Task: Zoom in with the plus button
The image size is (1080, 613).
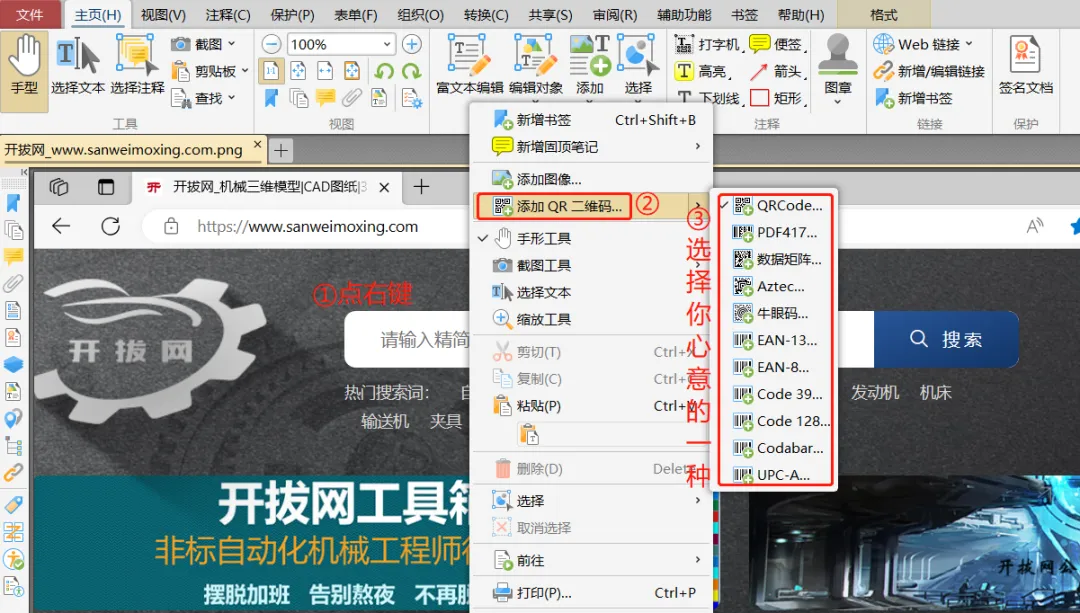Action: tap(412, 45)
